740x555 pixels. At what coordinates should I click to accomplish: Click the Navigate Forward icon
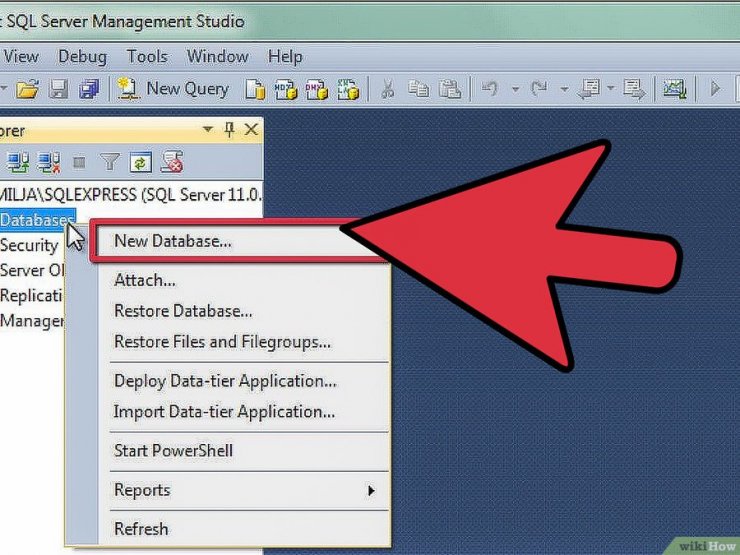[x=633, y=89]
